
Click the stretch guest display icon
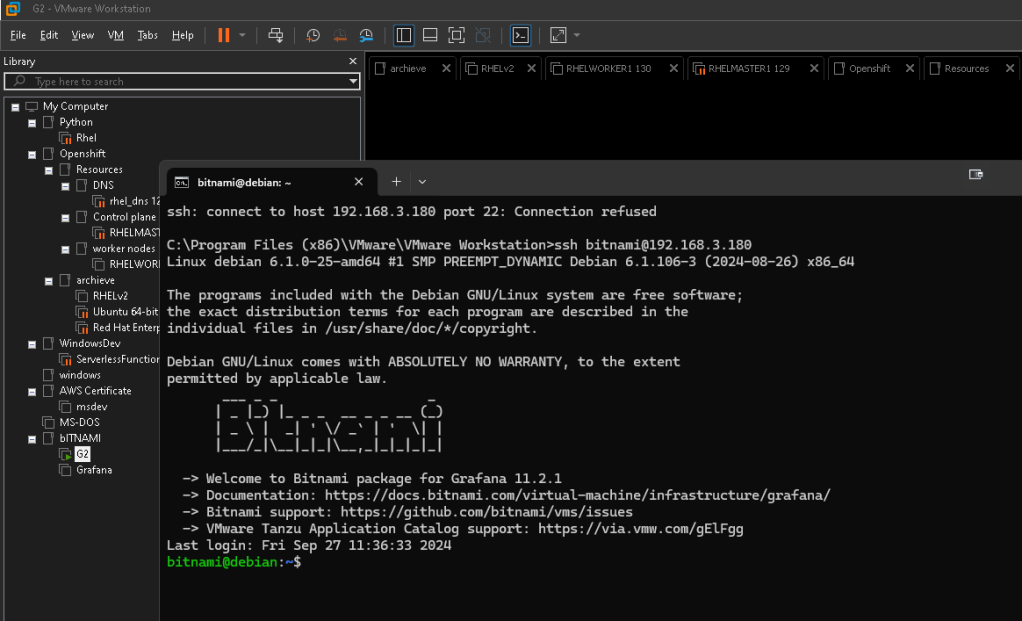(x=558, y=35)
